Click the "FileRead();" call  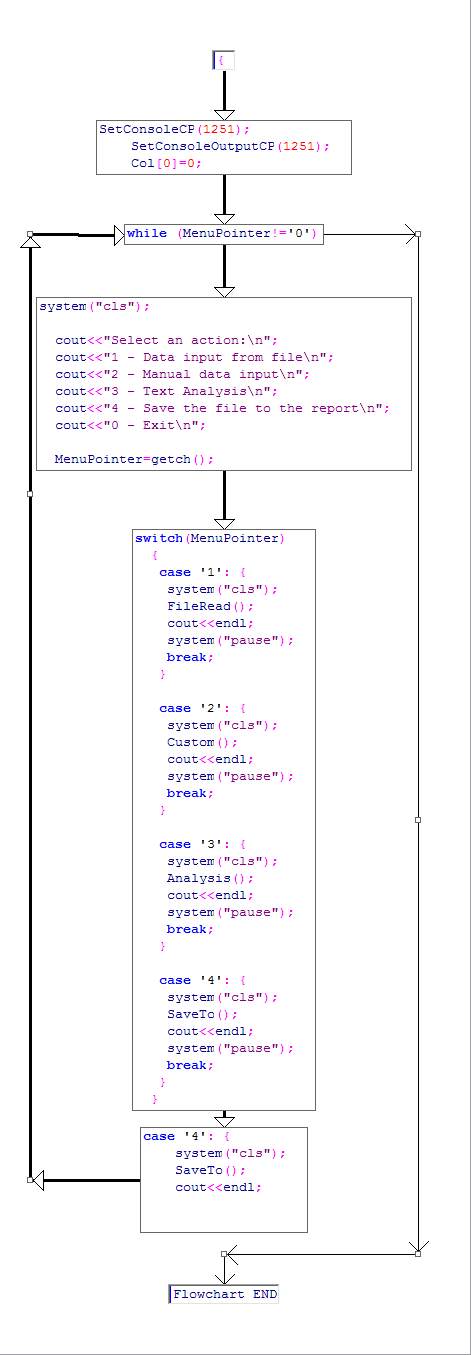(x=211, y=606)
